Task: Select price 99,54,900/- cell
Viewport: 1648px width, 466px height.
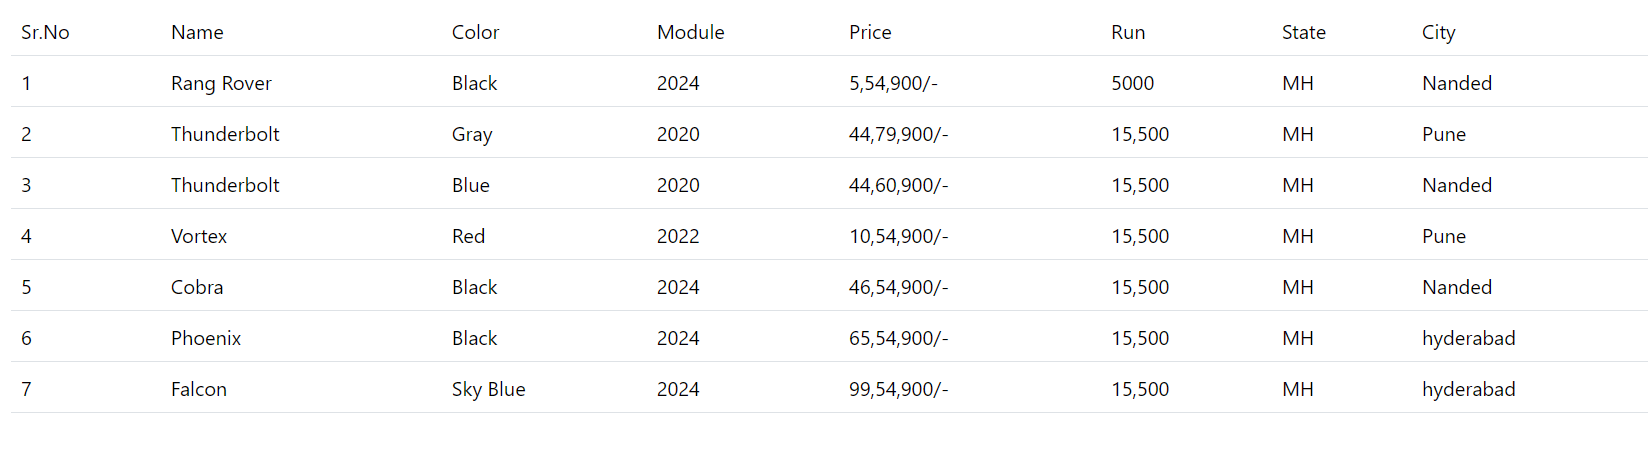Action: [x=898, y=389]
